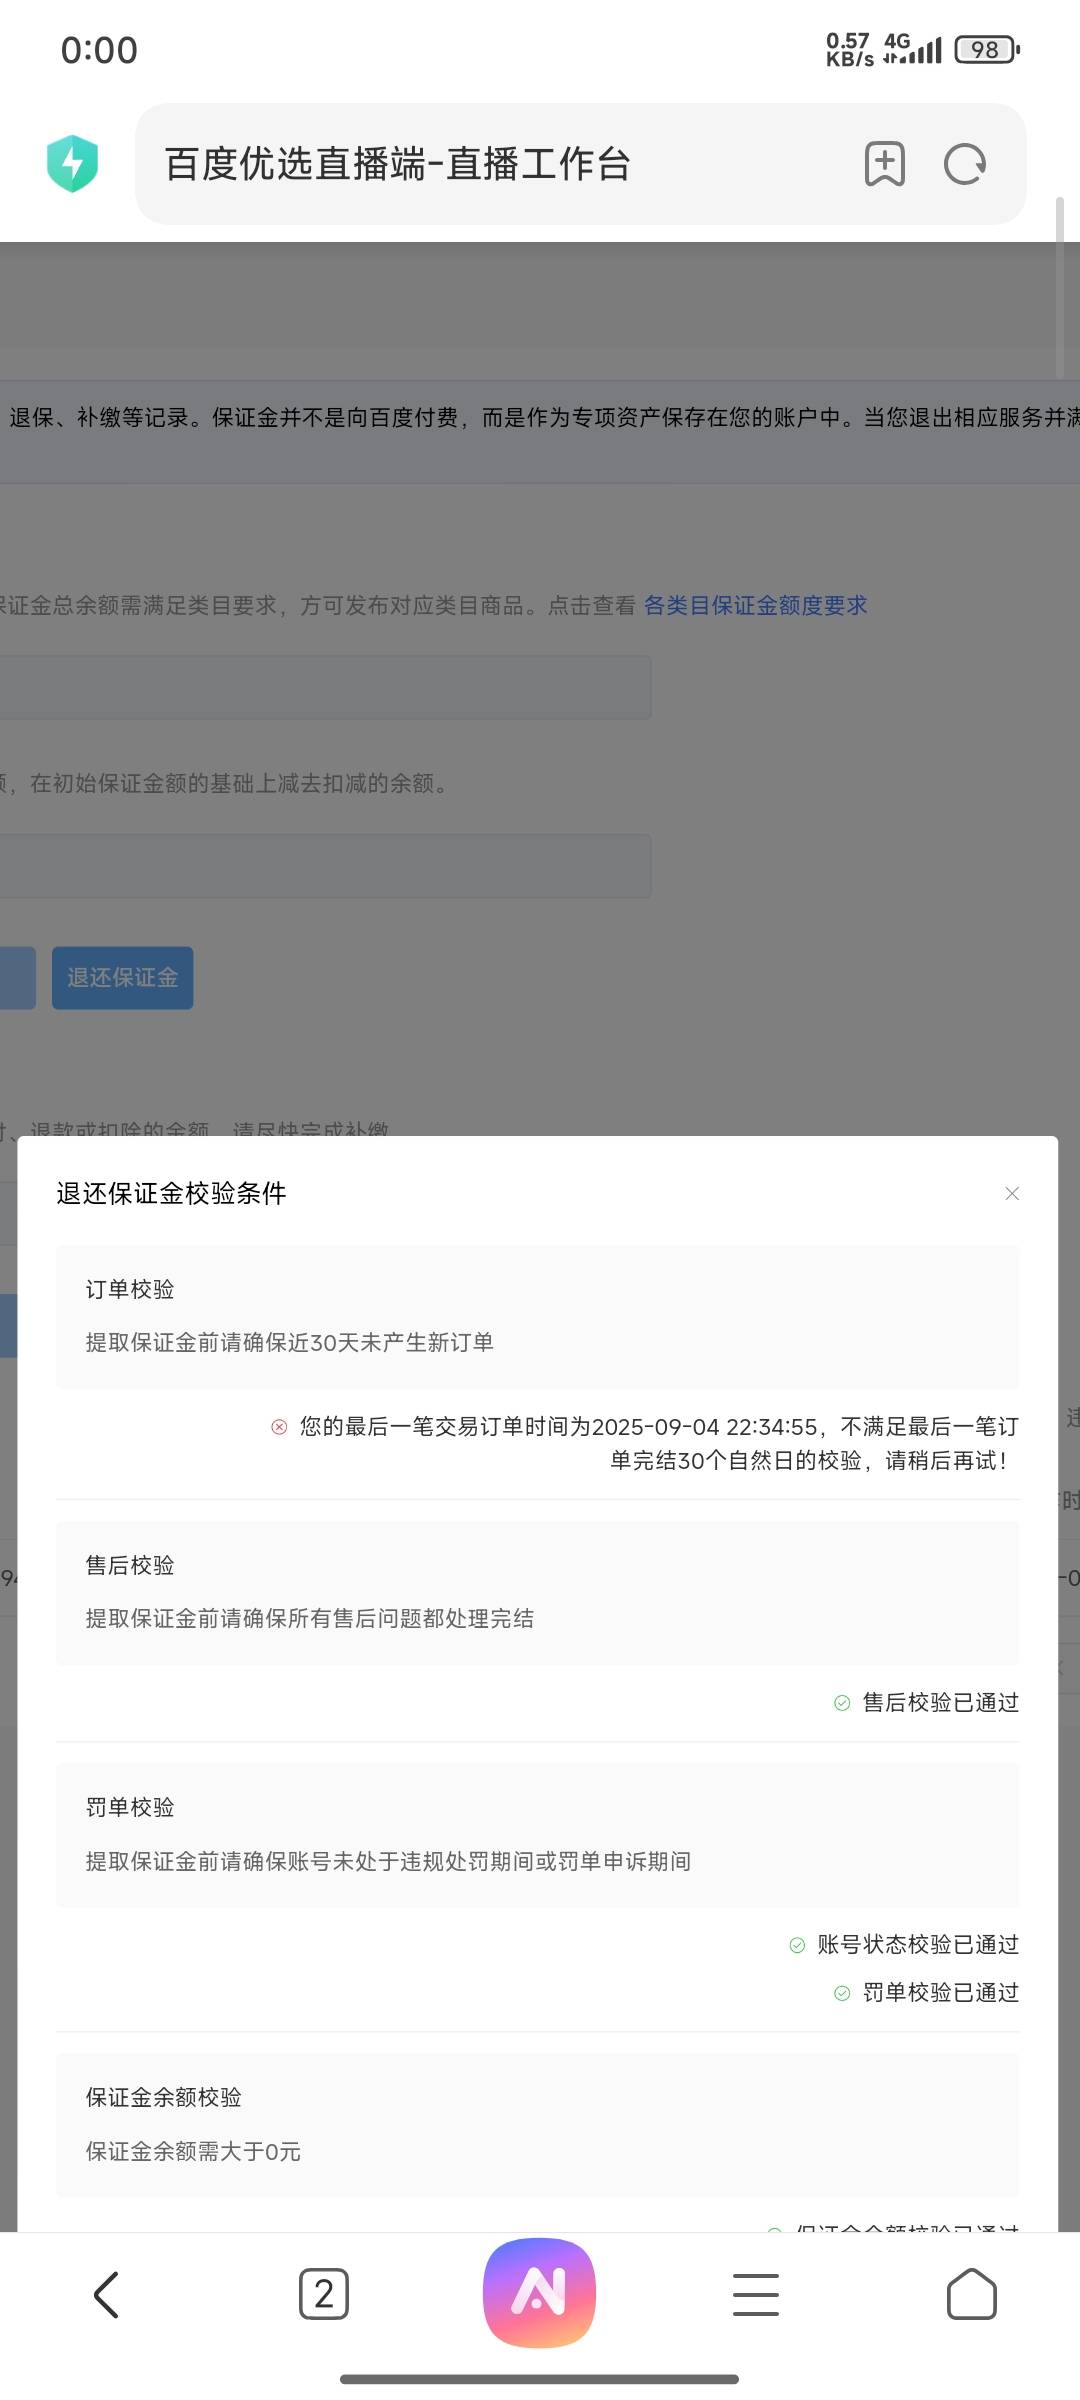Reload the page using the refresh icon
Image resolution: width=1080 pixels, height=2400 pixels.
pyautogui.click(x=965, y=164)
